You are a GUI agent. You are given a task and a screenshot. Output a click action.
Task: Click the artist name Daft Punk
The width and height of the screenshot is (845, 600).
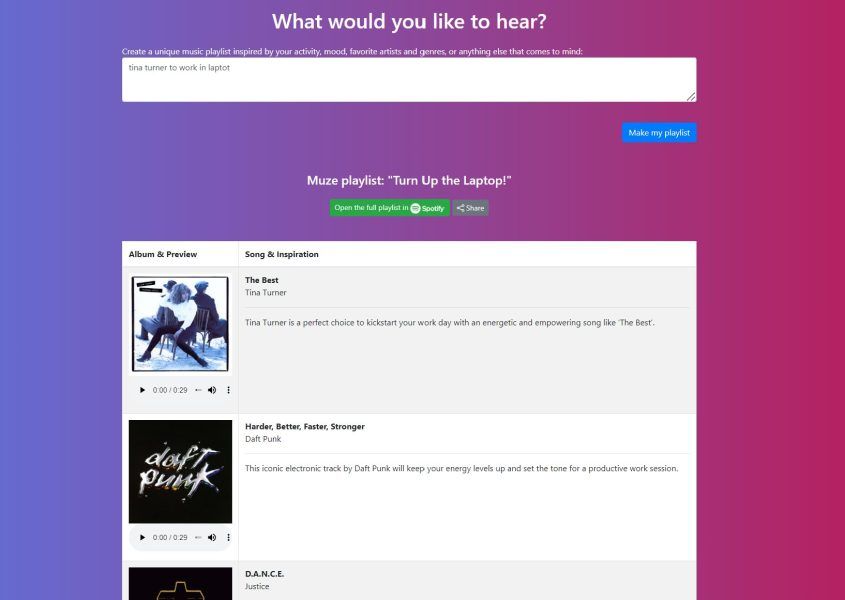coord(263,439)
